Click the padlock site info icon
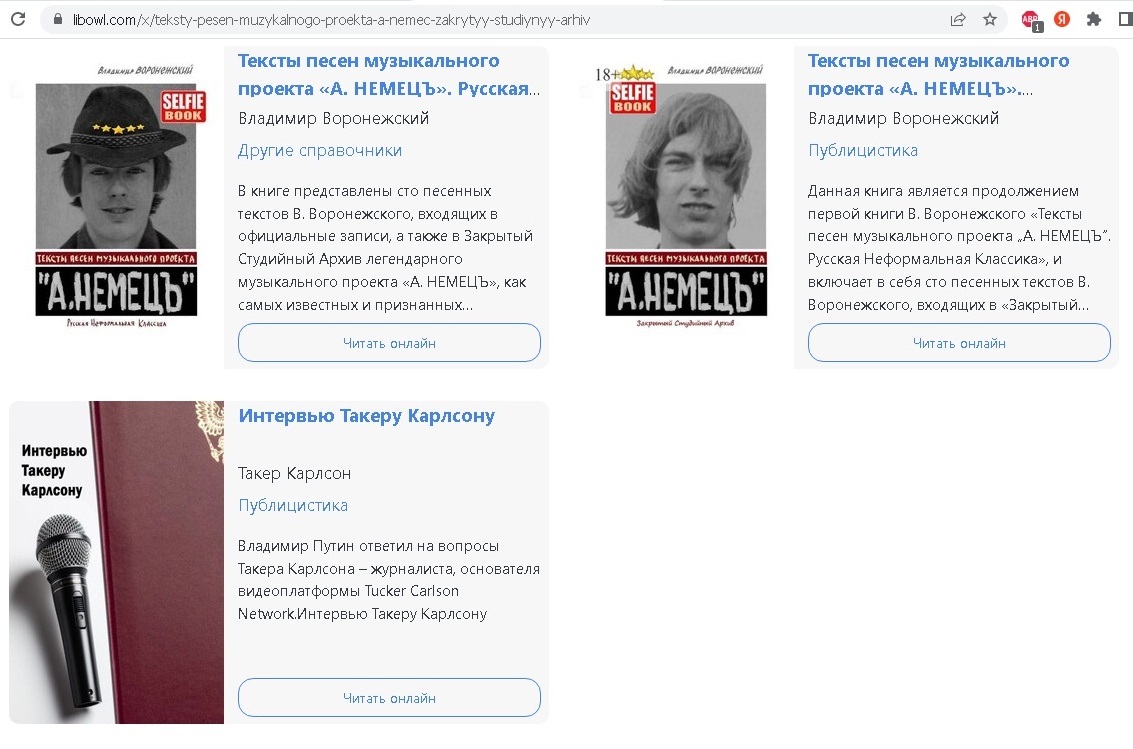 [x=58, y=20]
